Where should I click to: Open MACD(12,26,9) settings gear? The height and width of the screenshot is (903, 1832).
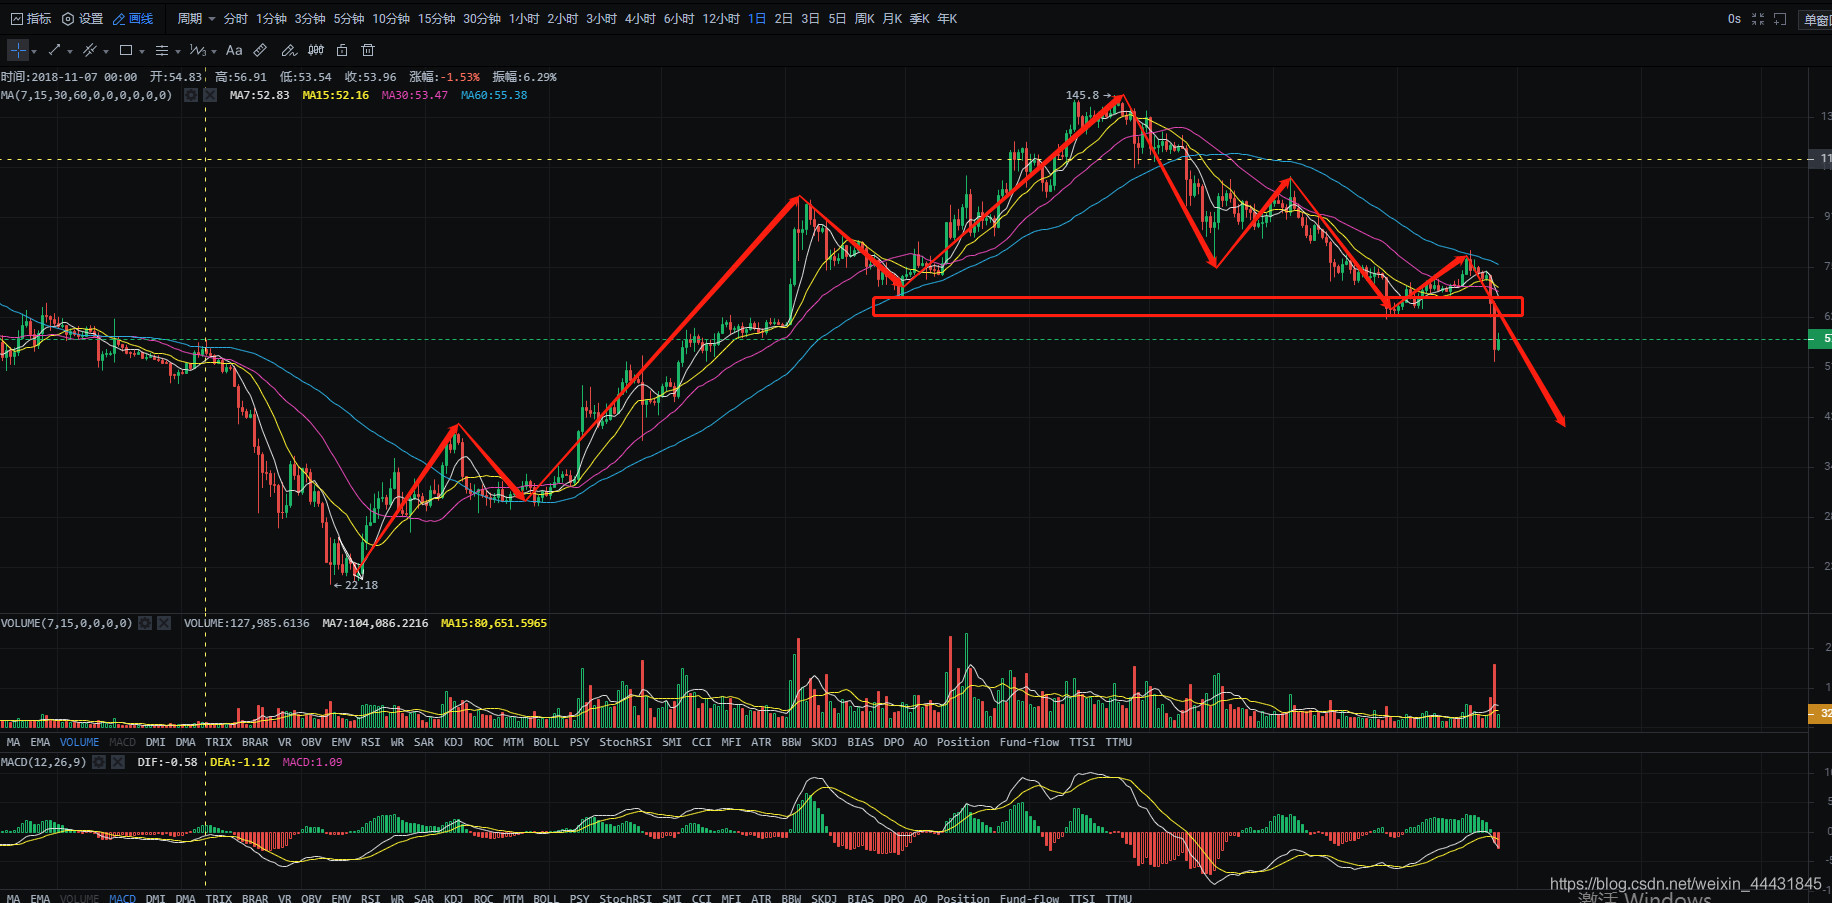pyautogui.click(x=99, y=762)
